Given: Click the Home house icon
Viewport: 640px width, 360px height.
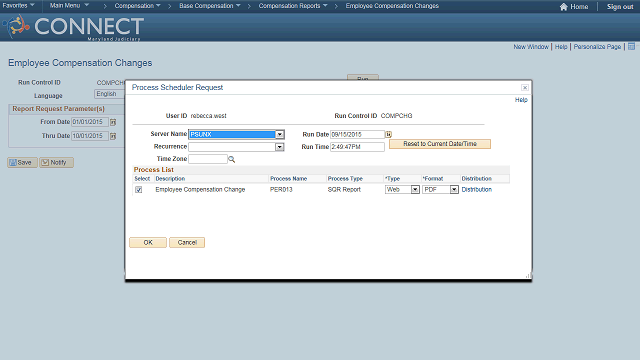Looking at the screenshot, I should 564,7.
